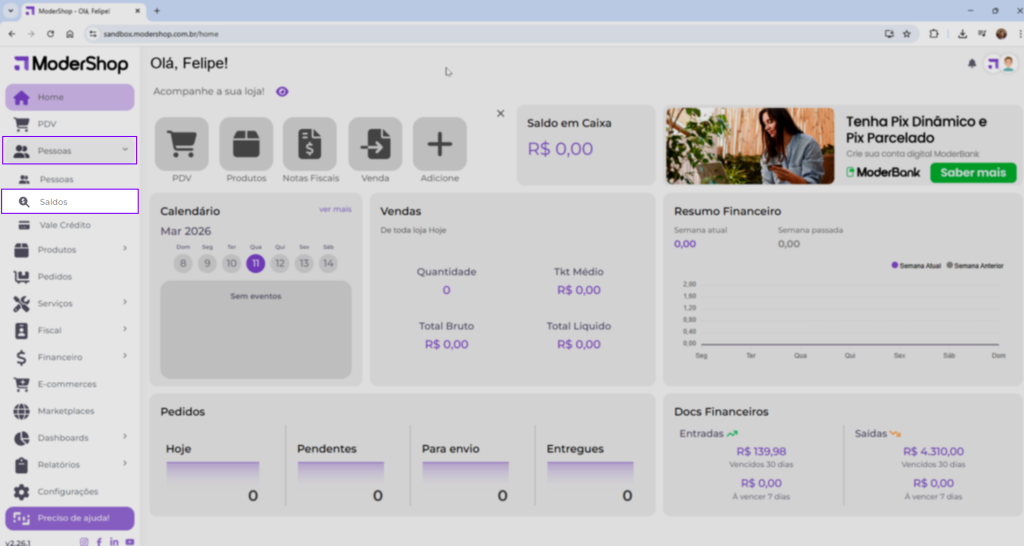Open Instagram link in sidebar footer
The width and height of the screenshot is (1024, 546).
coord(84,541)
